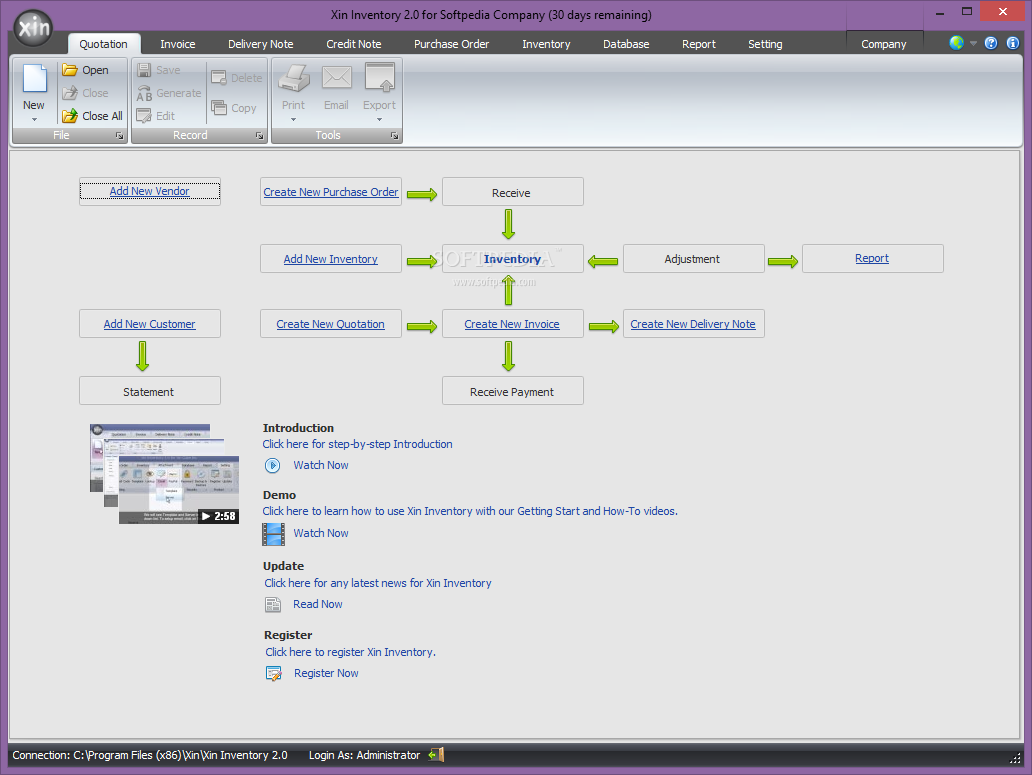Click the Register form icon
The image size is (1032, 775).
tap(273, 674)
